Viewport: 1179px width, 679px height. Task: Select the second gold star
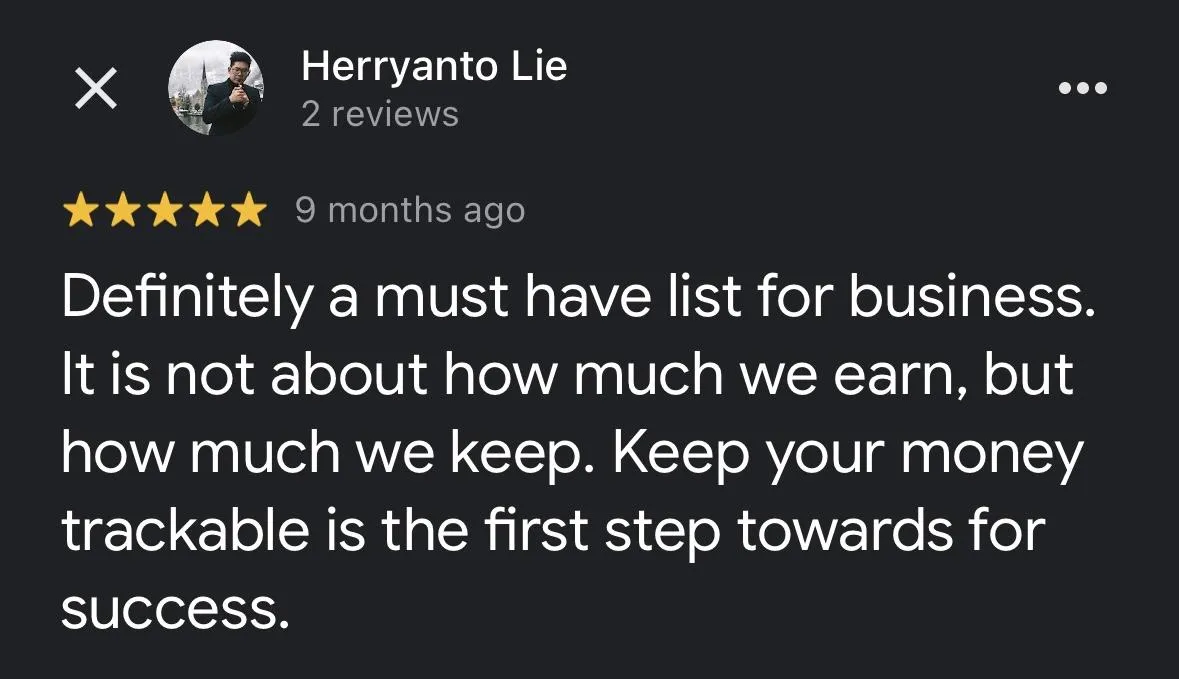pyautogui.click(x=122, y=210)
